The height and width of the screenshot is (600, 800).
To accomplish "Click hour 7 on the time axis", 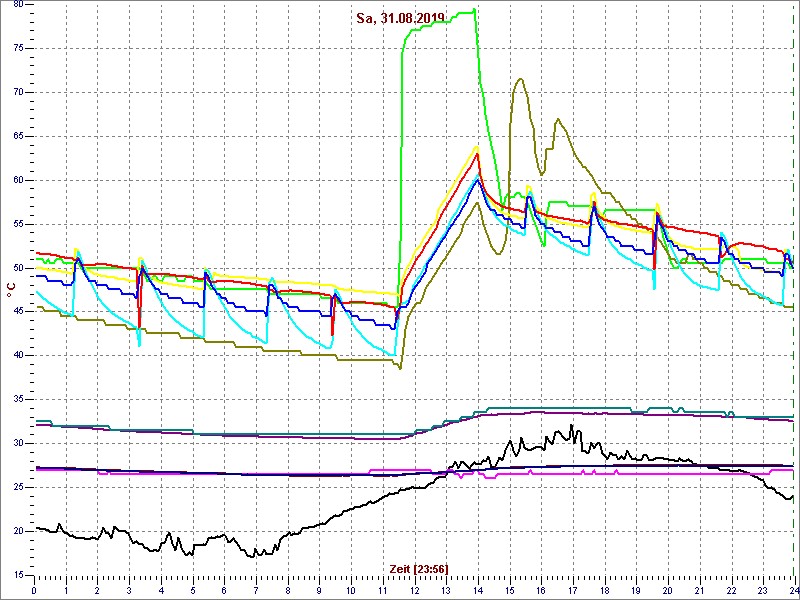I will pos(256,590).
